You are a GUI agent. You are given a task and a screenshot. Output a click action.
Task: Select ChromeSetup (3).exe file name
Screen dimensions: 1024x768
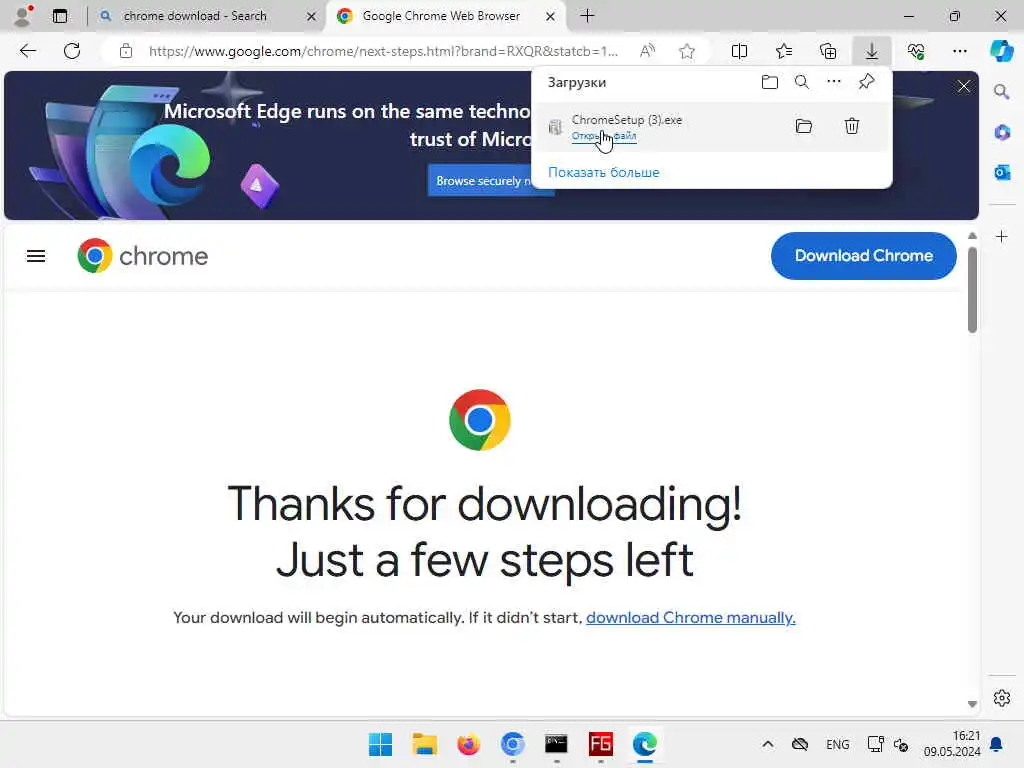coord(626,120)
